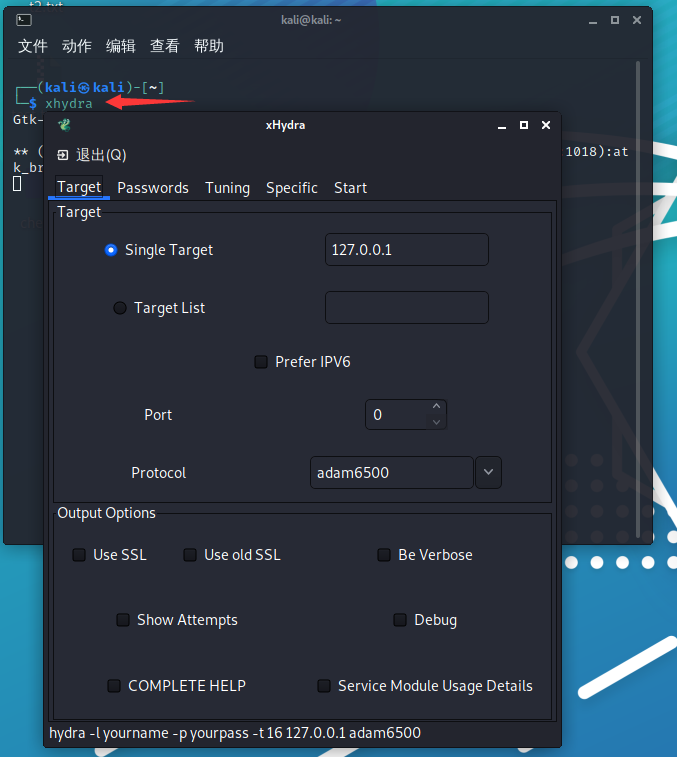677x757 pixels.
Task: Check the Use SSL option
Action: point(79,555)
